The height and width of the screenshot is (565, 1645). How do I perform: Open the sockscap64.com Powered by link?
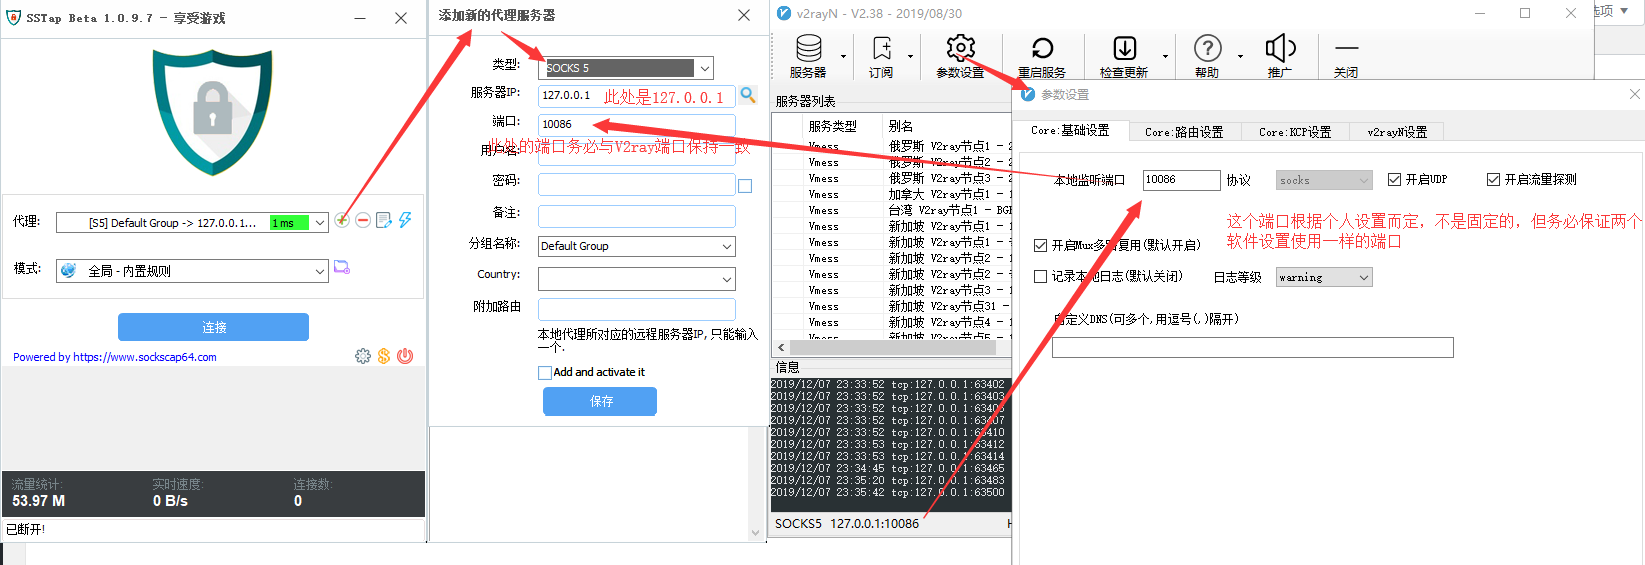click(144, 357)
